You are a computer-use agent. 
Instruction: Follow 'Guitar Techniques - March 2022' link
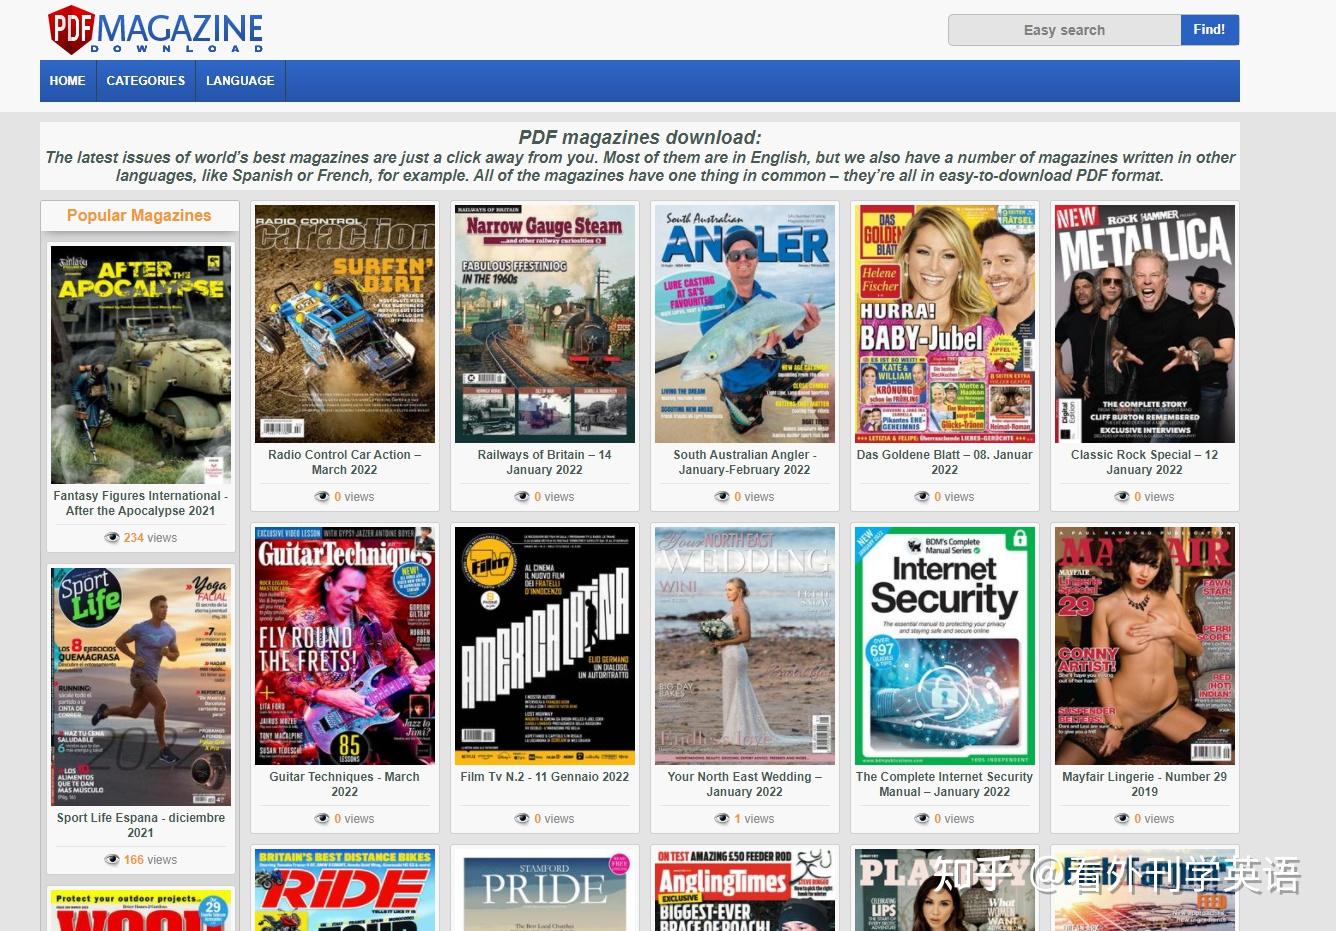tap(345, 784)
